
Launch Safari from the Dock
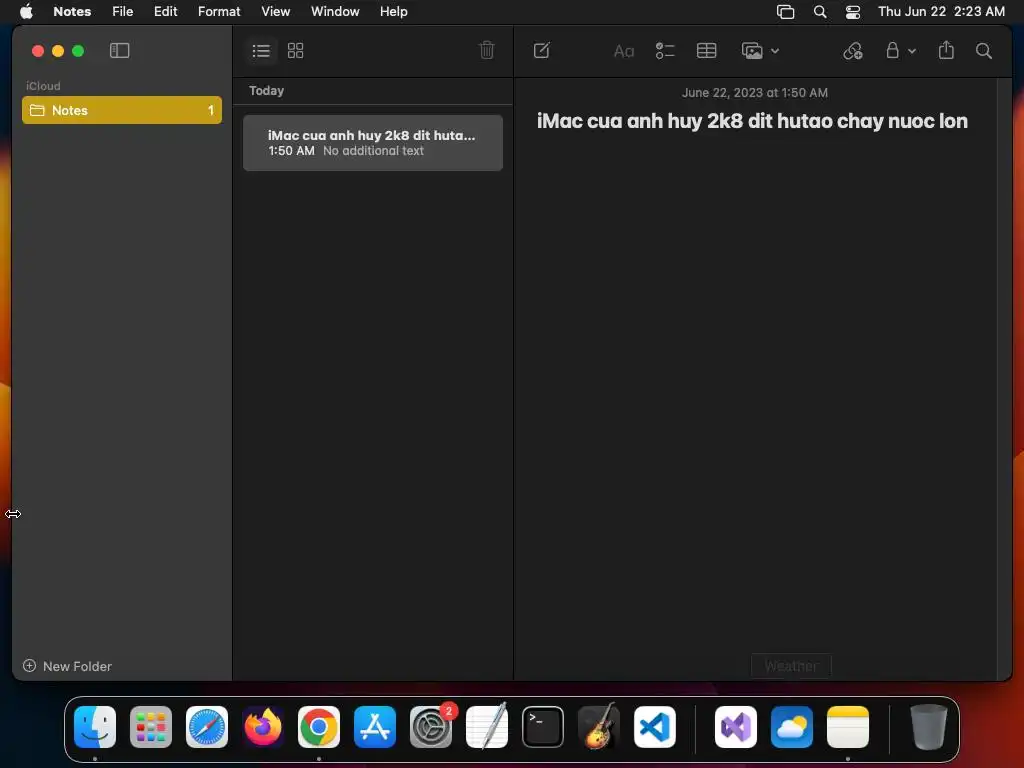(x=207, y=727)
